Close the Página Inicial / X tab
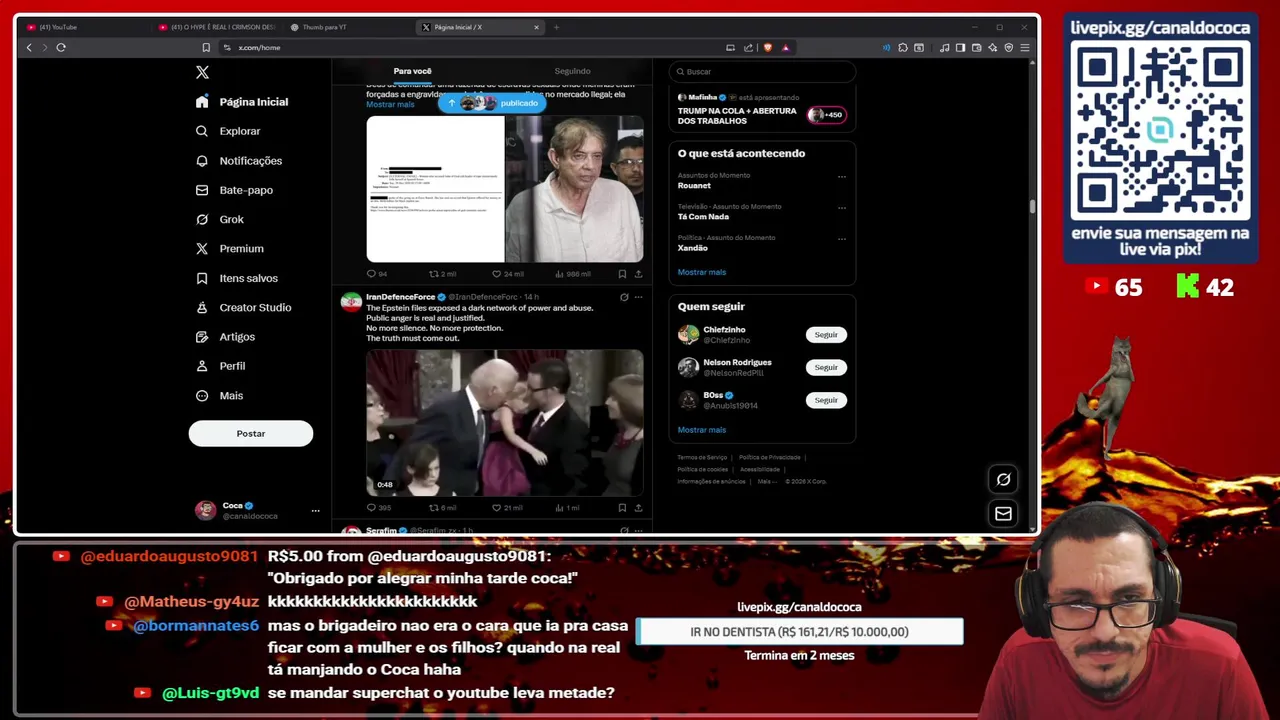 click(x=536, y=27)
